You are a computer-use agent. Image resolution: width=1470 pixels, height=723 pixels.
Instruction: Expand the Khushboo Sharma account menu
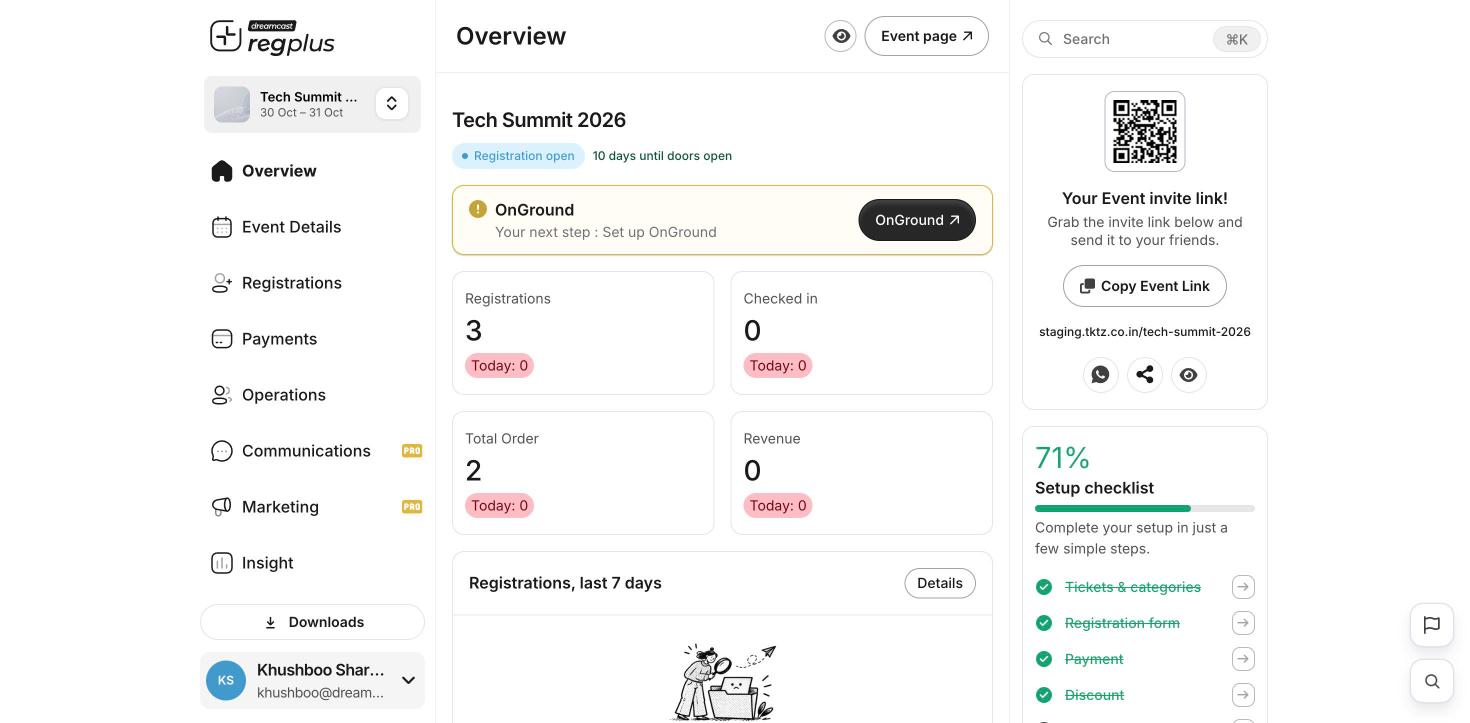pyautogui.click(x=408, y=680)
